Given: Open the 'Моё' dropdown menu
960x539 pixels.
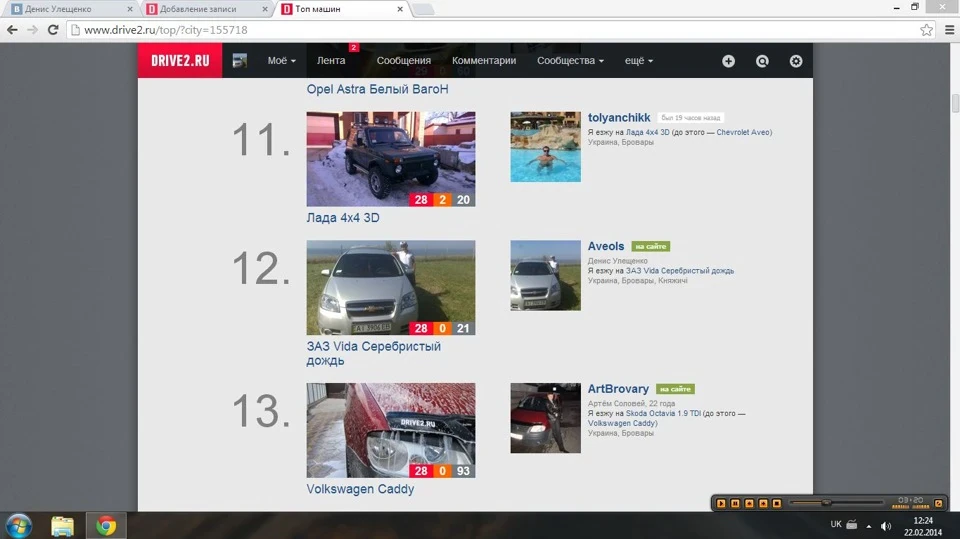Looking at the screenshot, I should point(282,61).
